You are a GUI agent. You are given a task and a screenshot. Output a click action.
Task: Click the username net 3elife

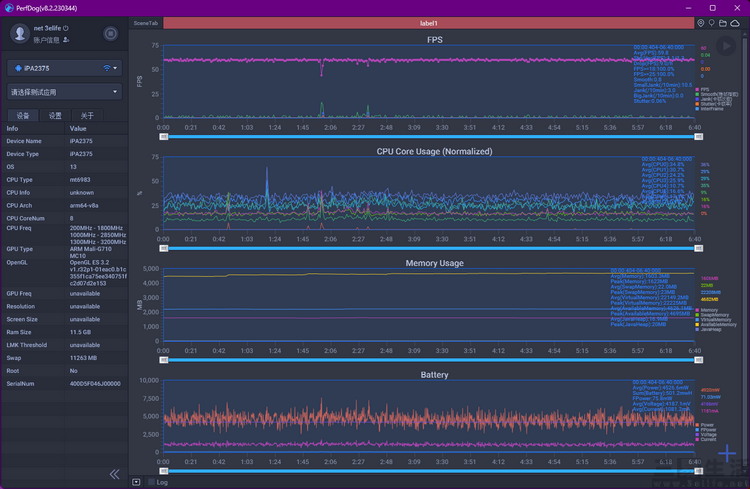tap(47, 28)
